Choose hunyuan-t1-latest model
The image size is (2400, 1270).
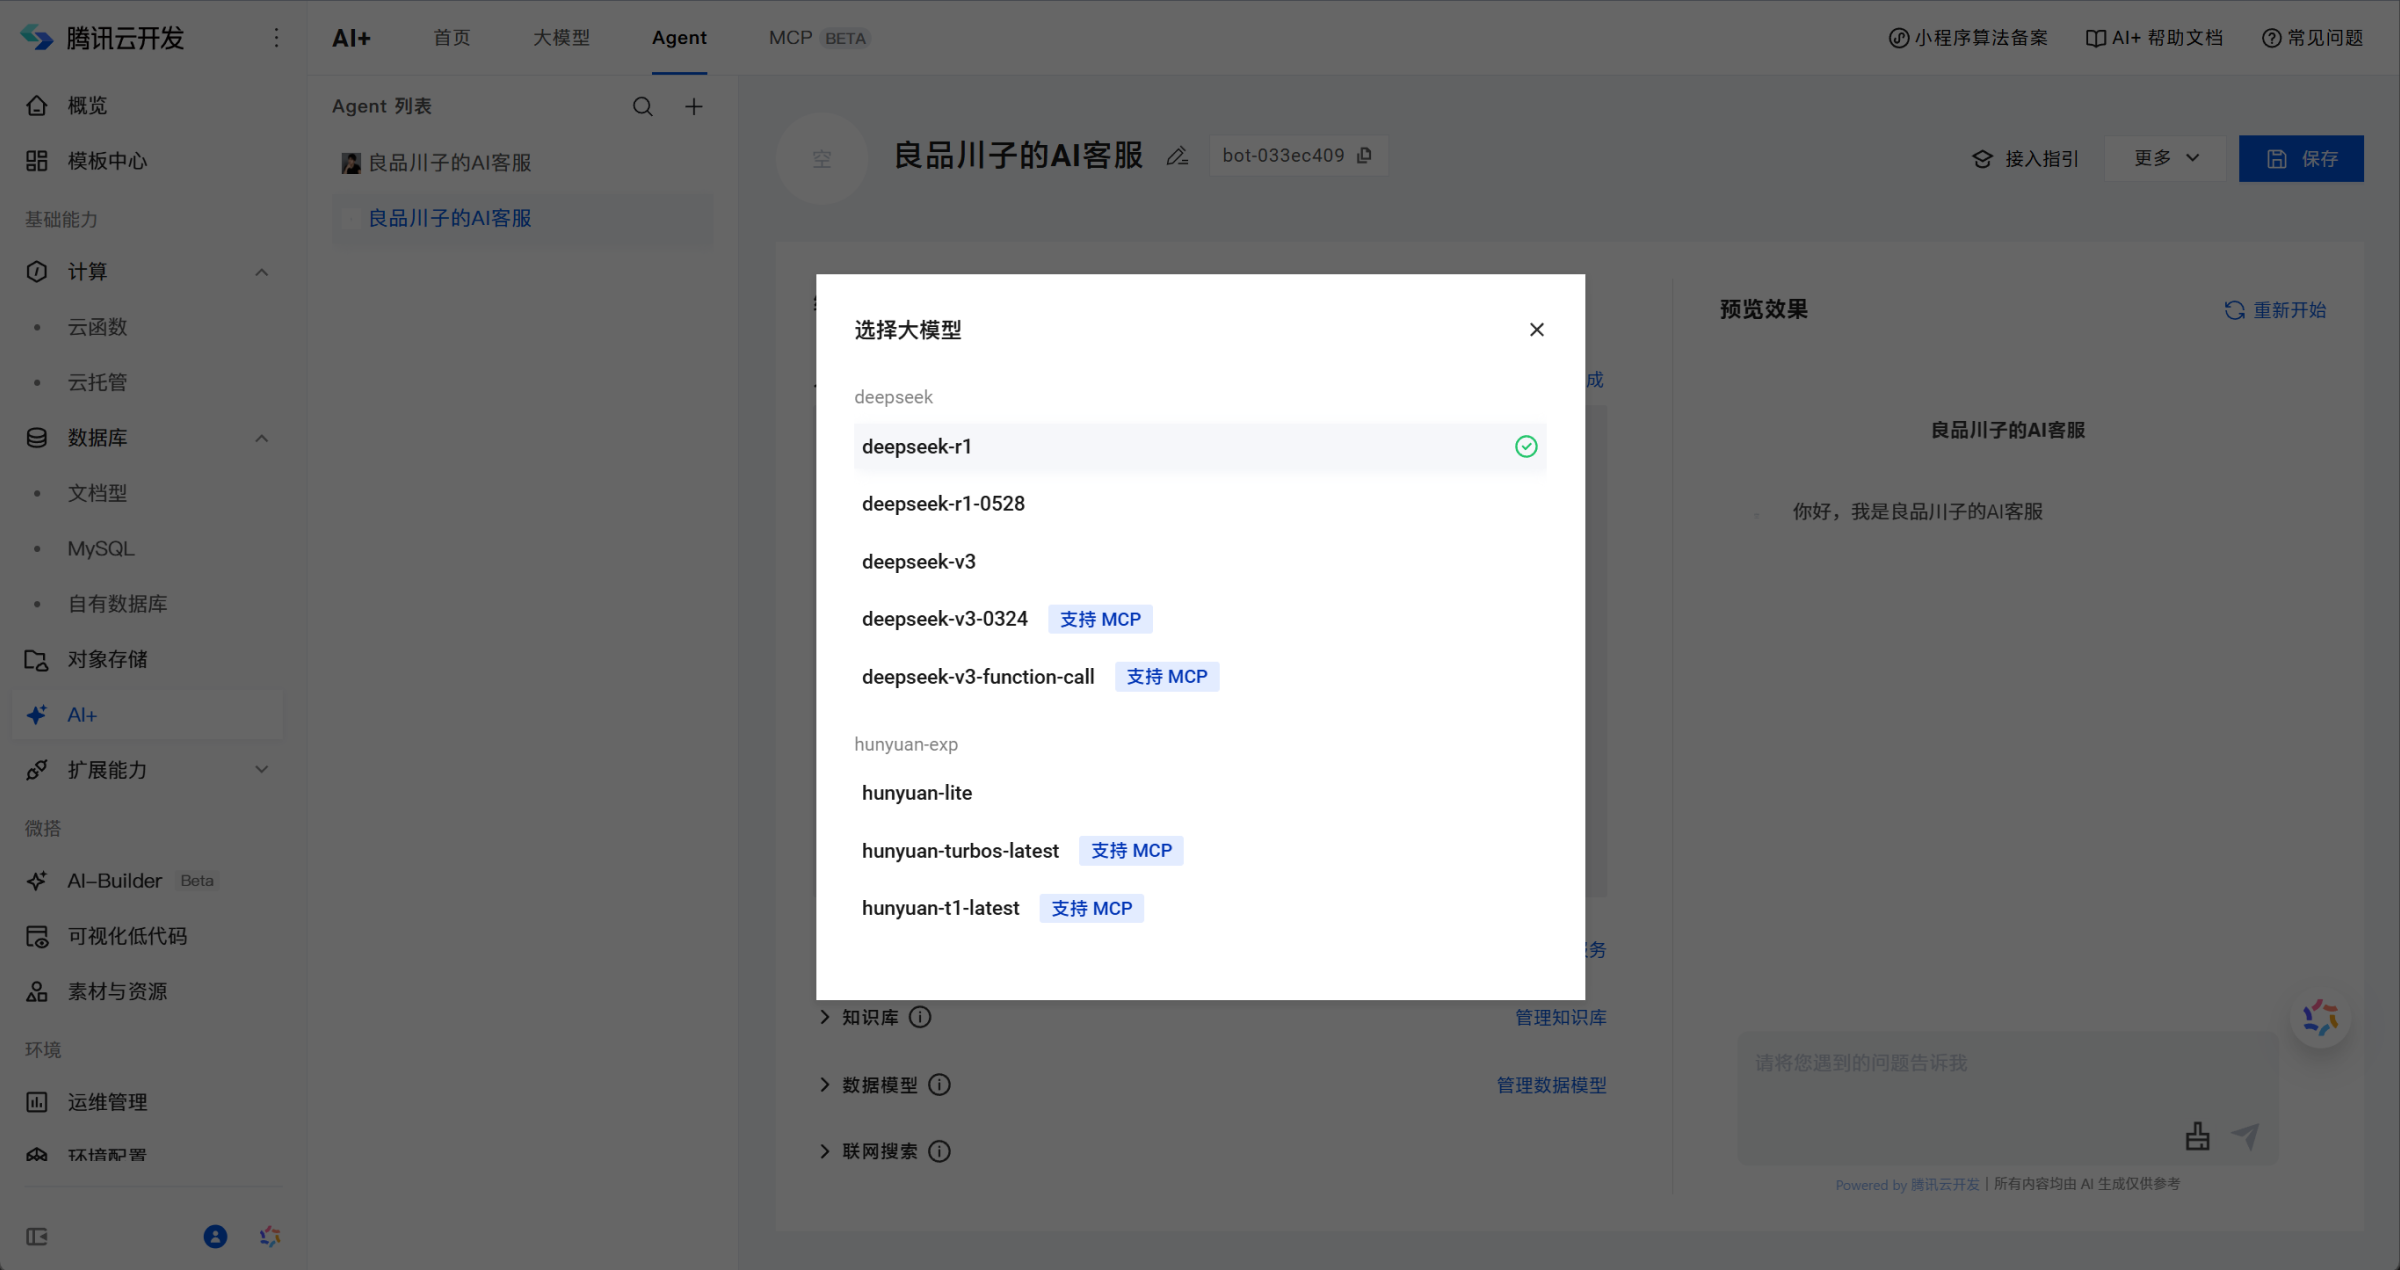click(x=1200, y=908)
